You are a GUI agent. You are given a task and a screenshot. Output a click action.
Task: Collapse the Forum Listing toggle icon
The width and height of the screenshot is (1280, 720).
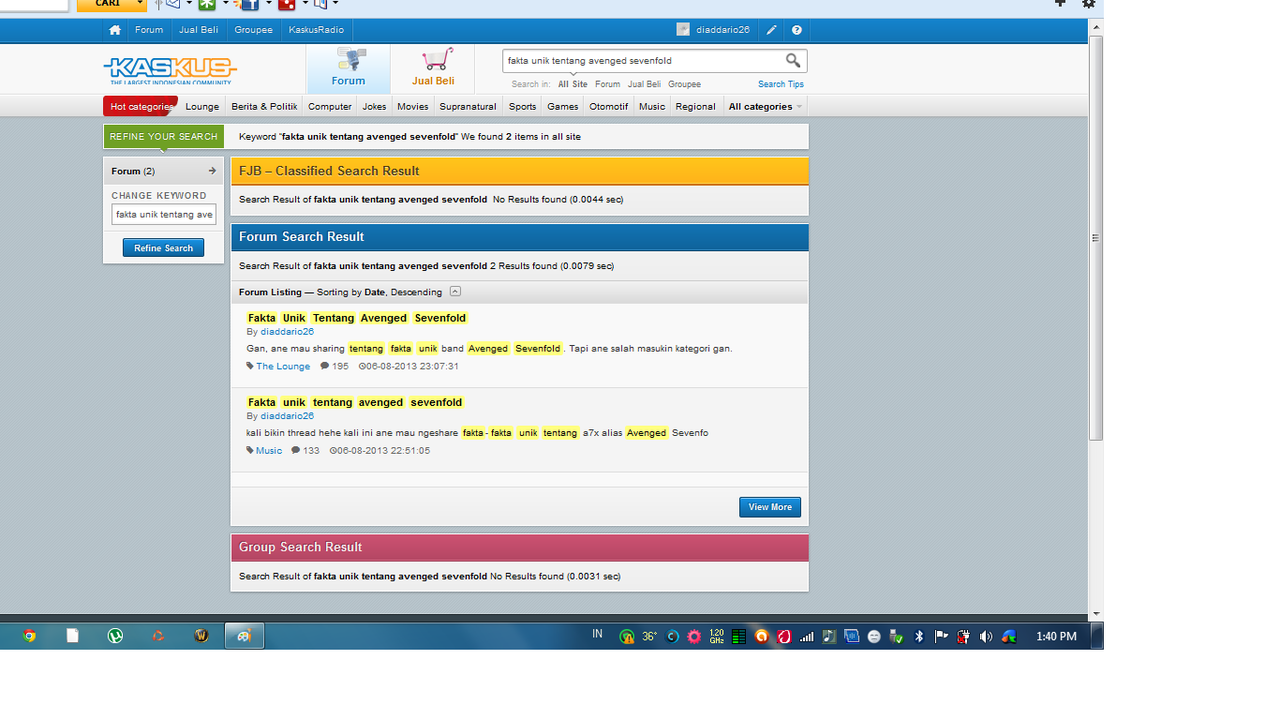pos(455,292)
